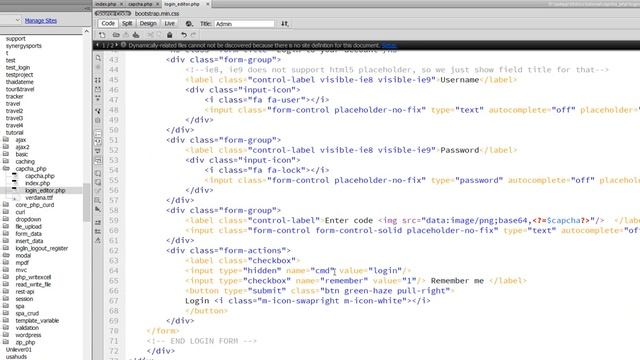Click the Expand All coding toolbar icon
Viewport: 640px width, 360px height.
98,98
